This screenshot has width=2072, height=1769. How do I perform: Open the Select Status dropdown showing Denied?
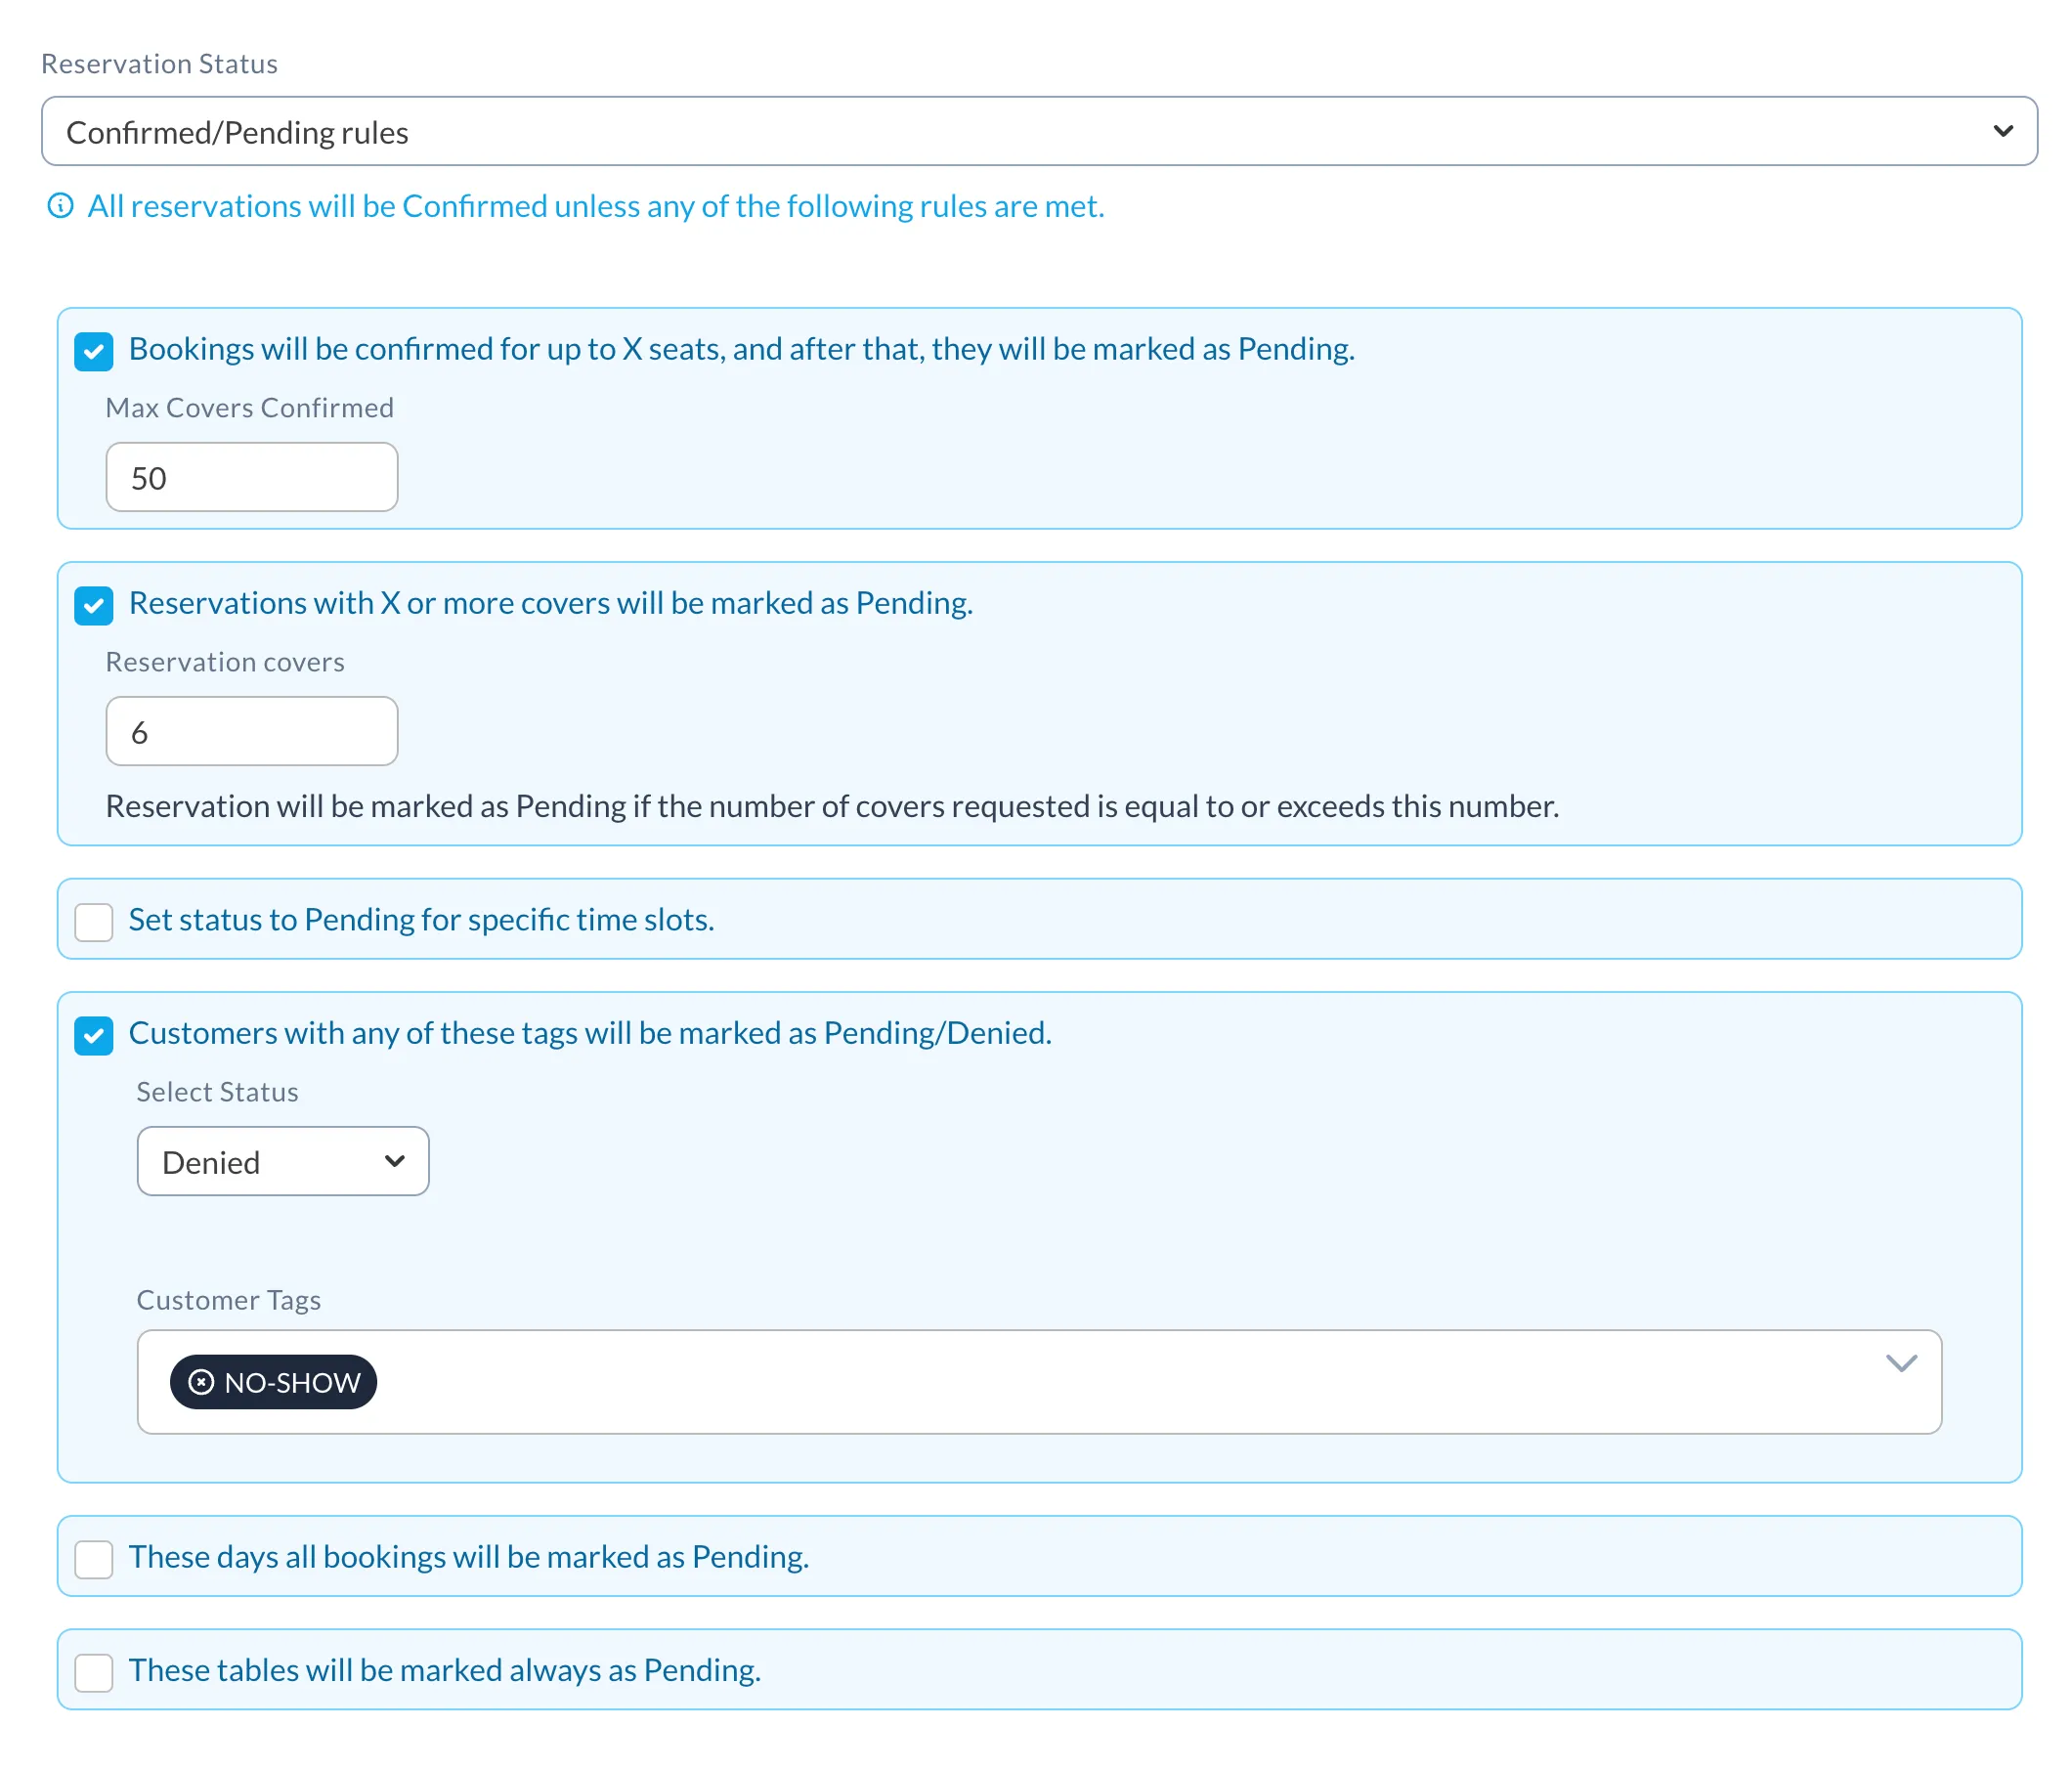click(x=283, y=1161)
